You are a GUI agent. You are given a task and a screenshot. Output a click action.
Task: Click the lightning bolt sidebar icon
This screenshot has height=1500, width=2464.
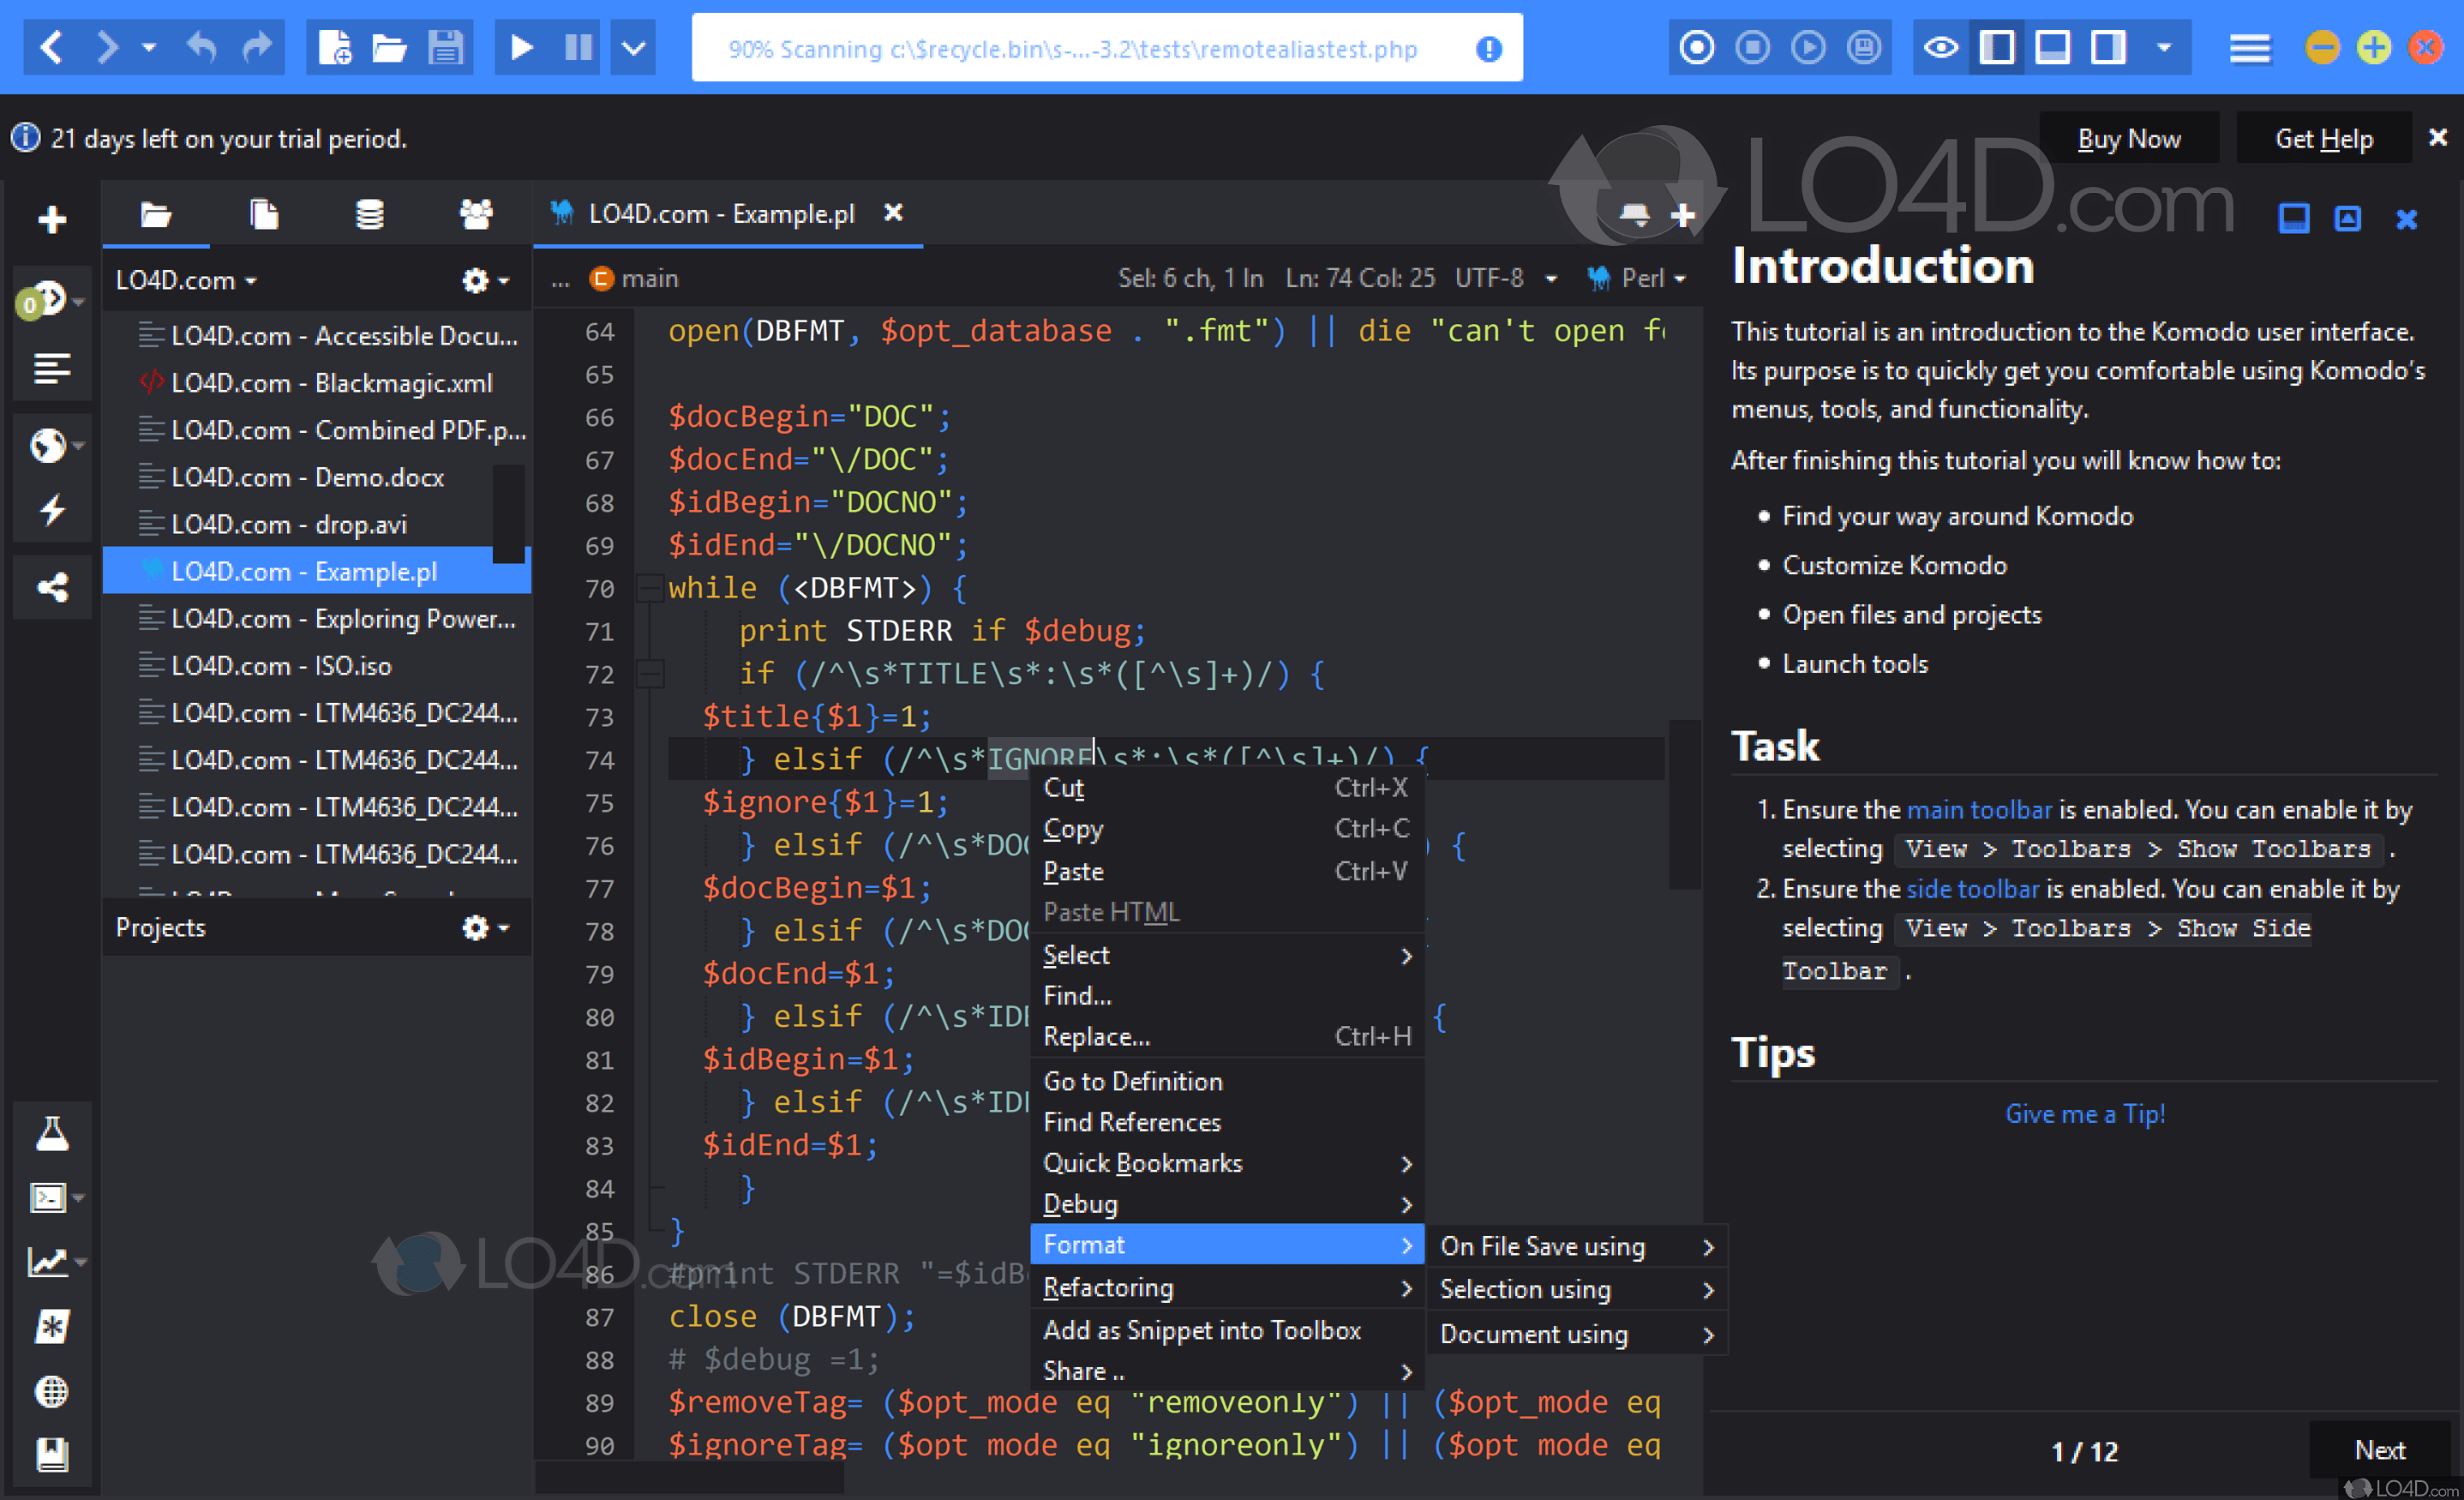pyautogui.click(x=52, y=510)
